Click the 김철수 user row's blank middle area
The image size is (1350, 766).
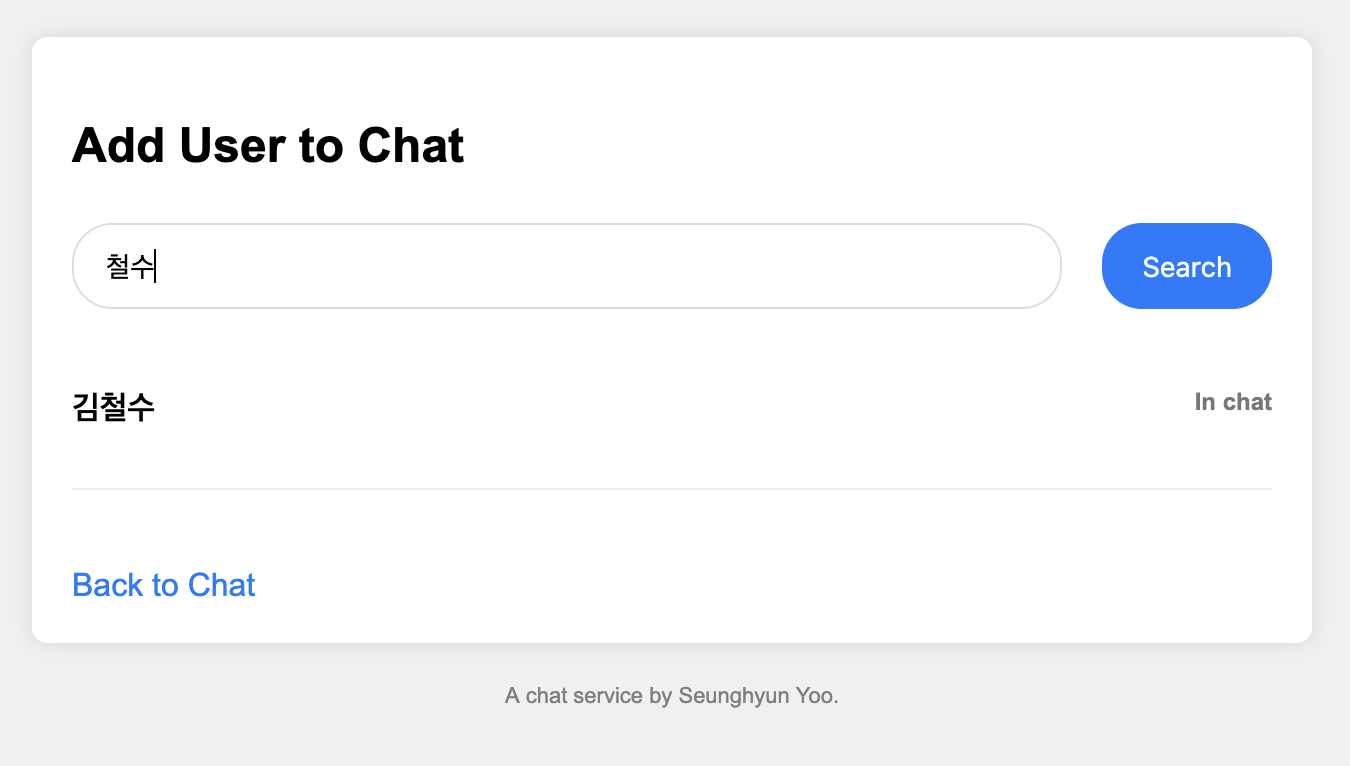click(x=671, y=407)
